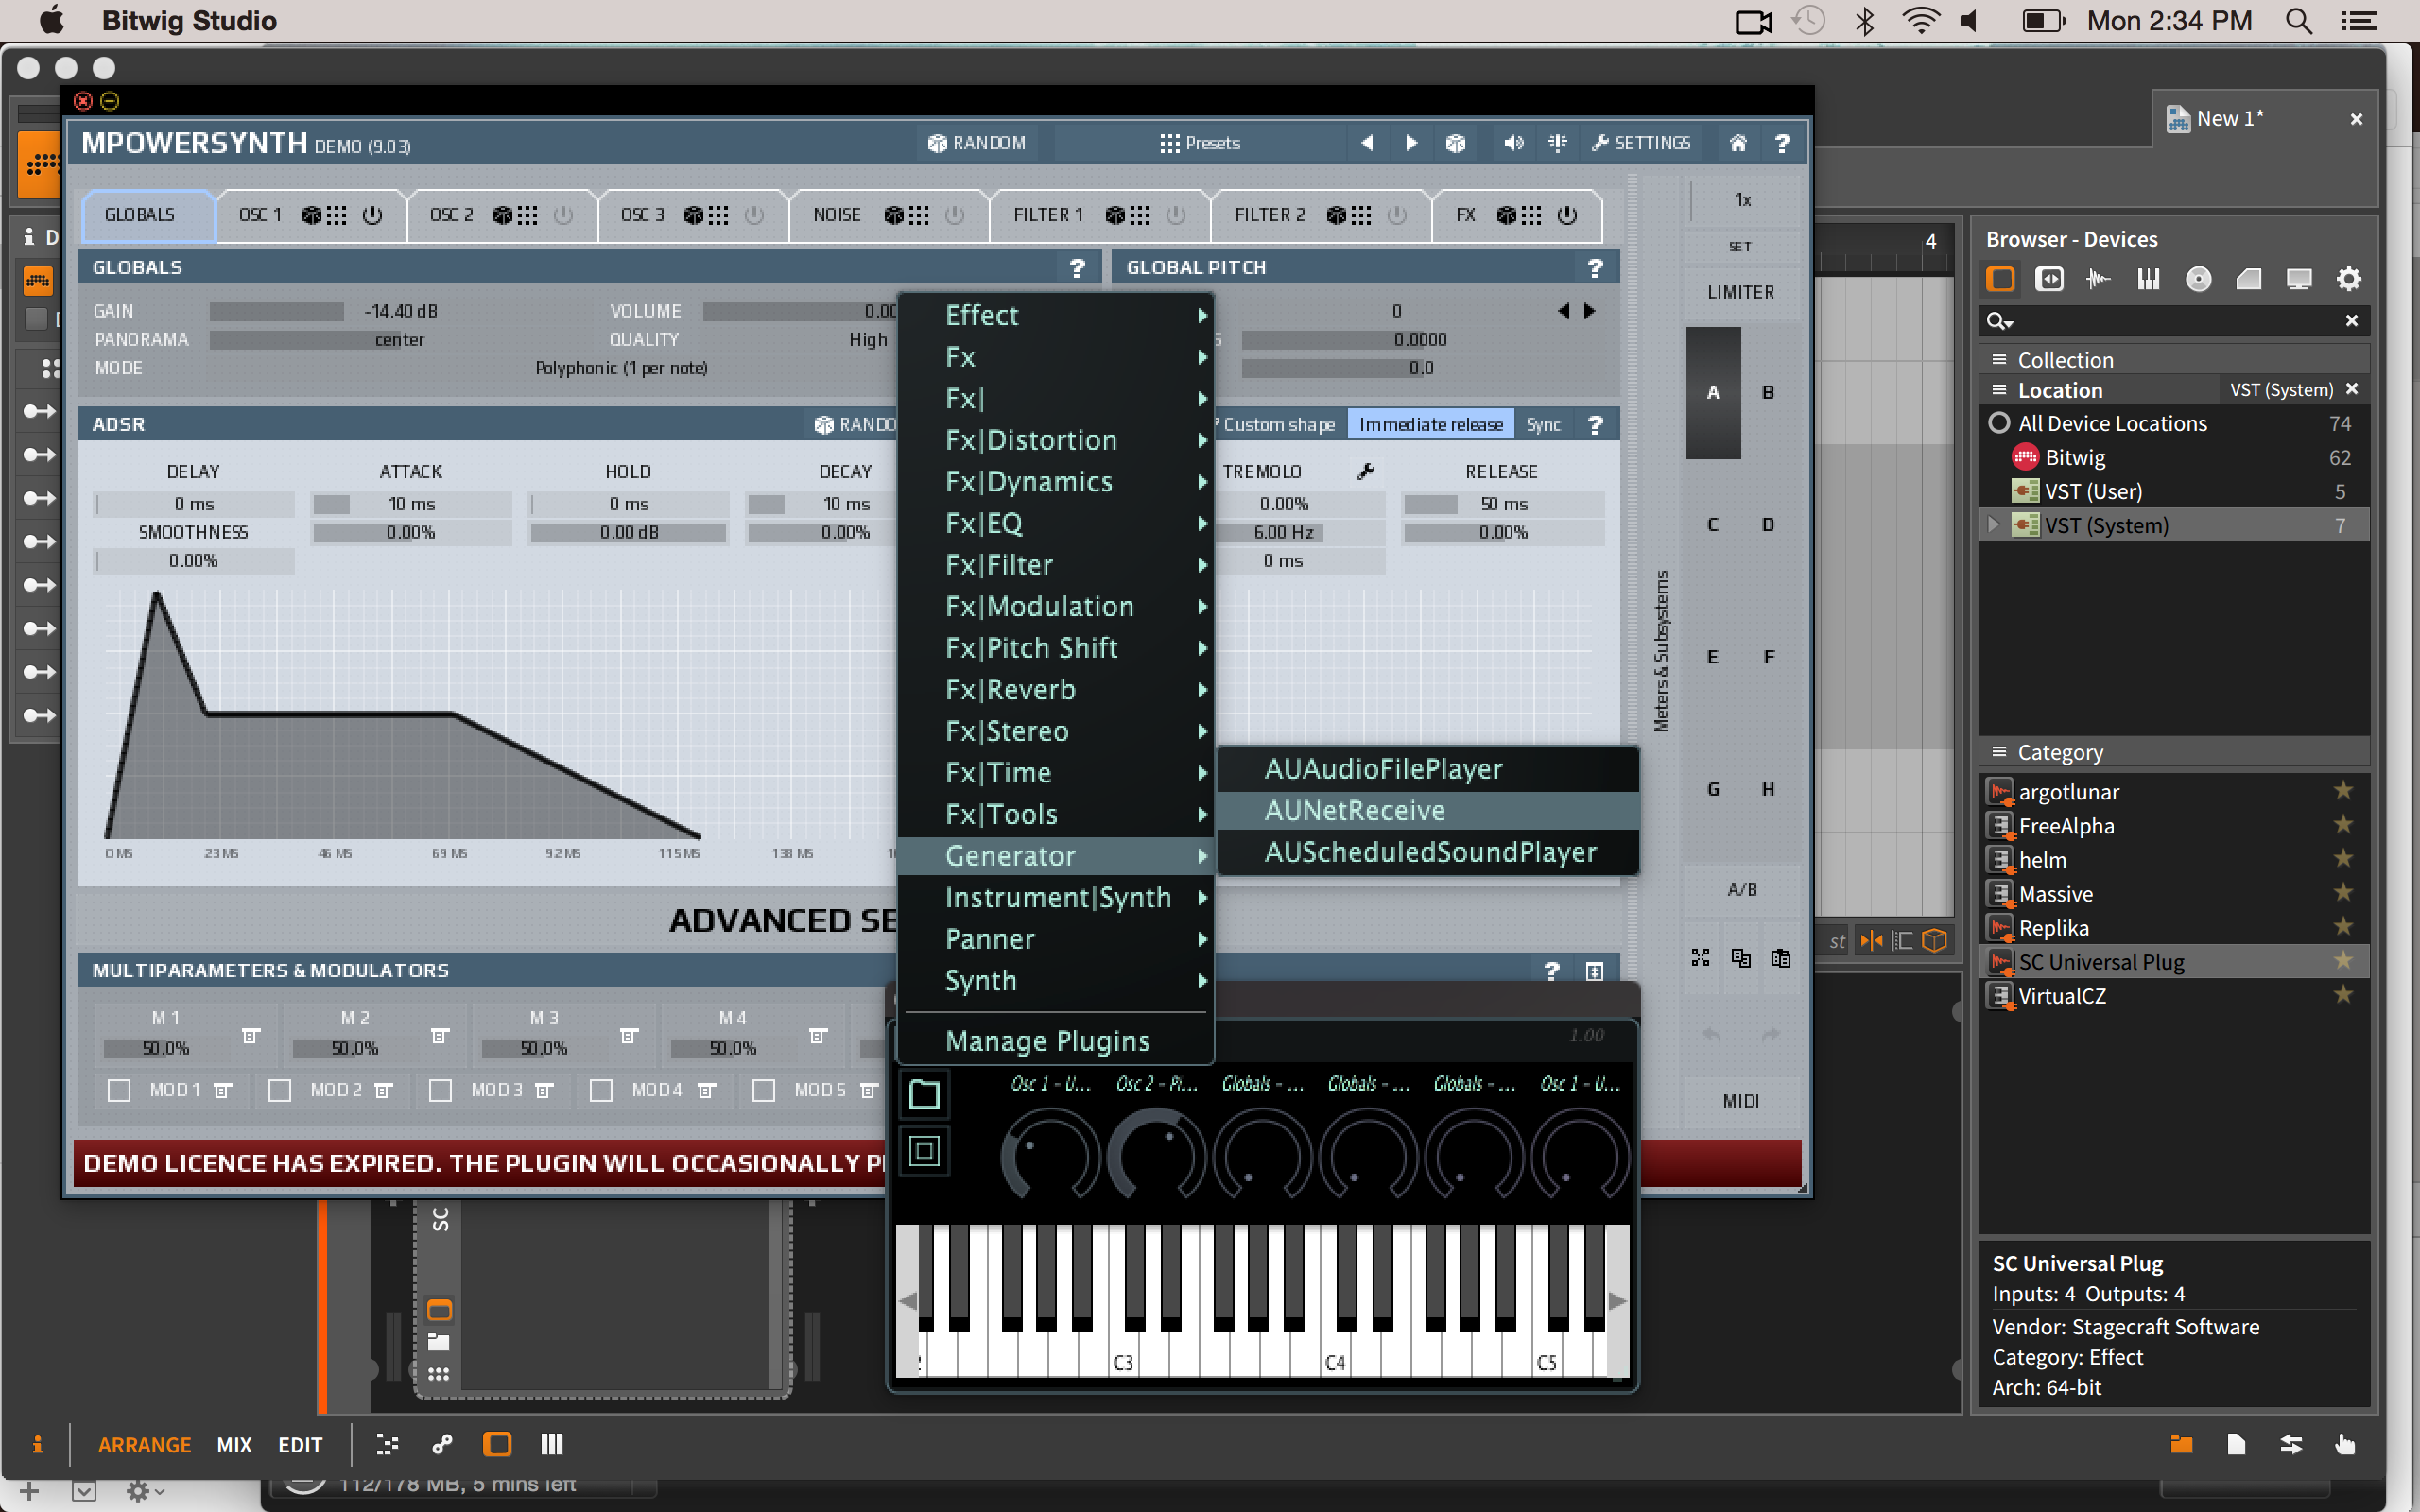Toggle OSC 2 power button
Screen dimensions: 2420x1512
(563, 215)
